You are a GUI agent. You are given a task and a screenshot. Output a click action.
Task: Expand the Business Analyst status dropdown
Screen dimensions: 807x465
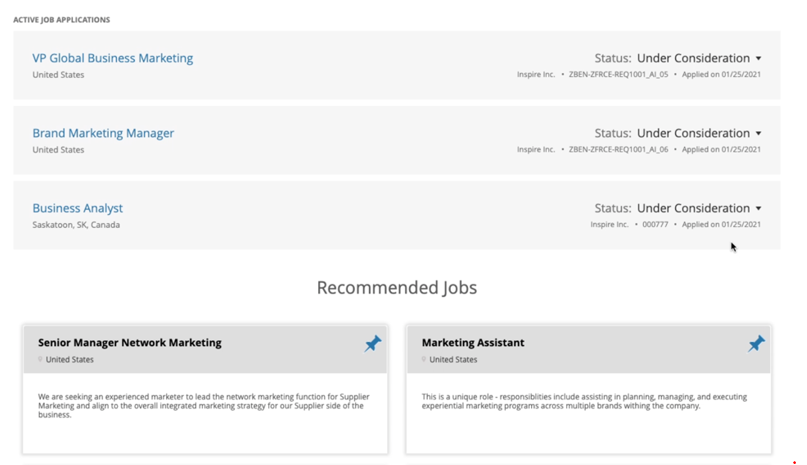coord(758,209)
